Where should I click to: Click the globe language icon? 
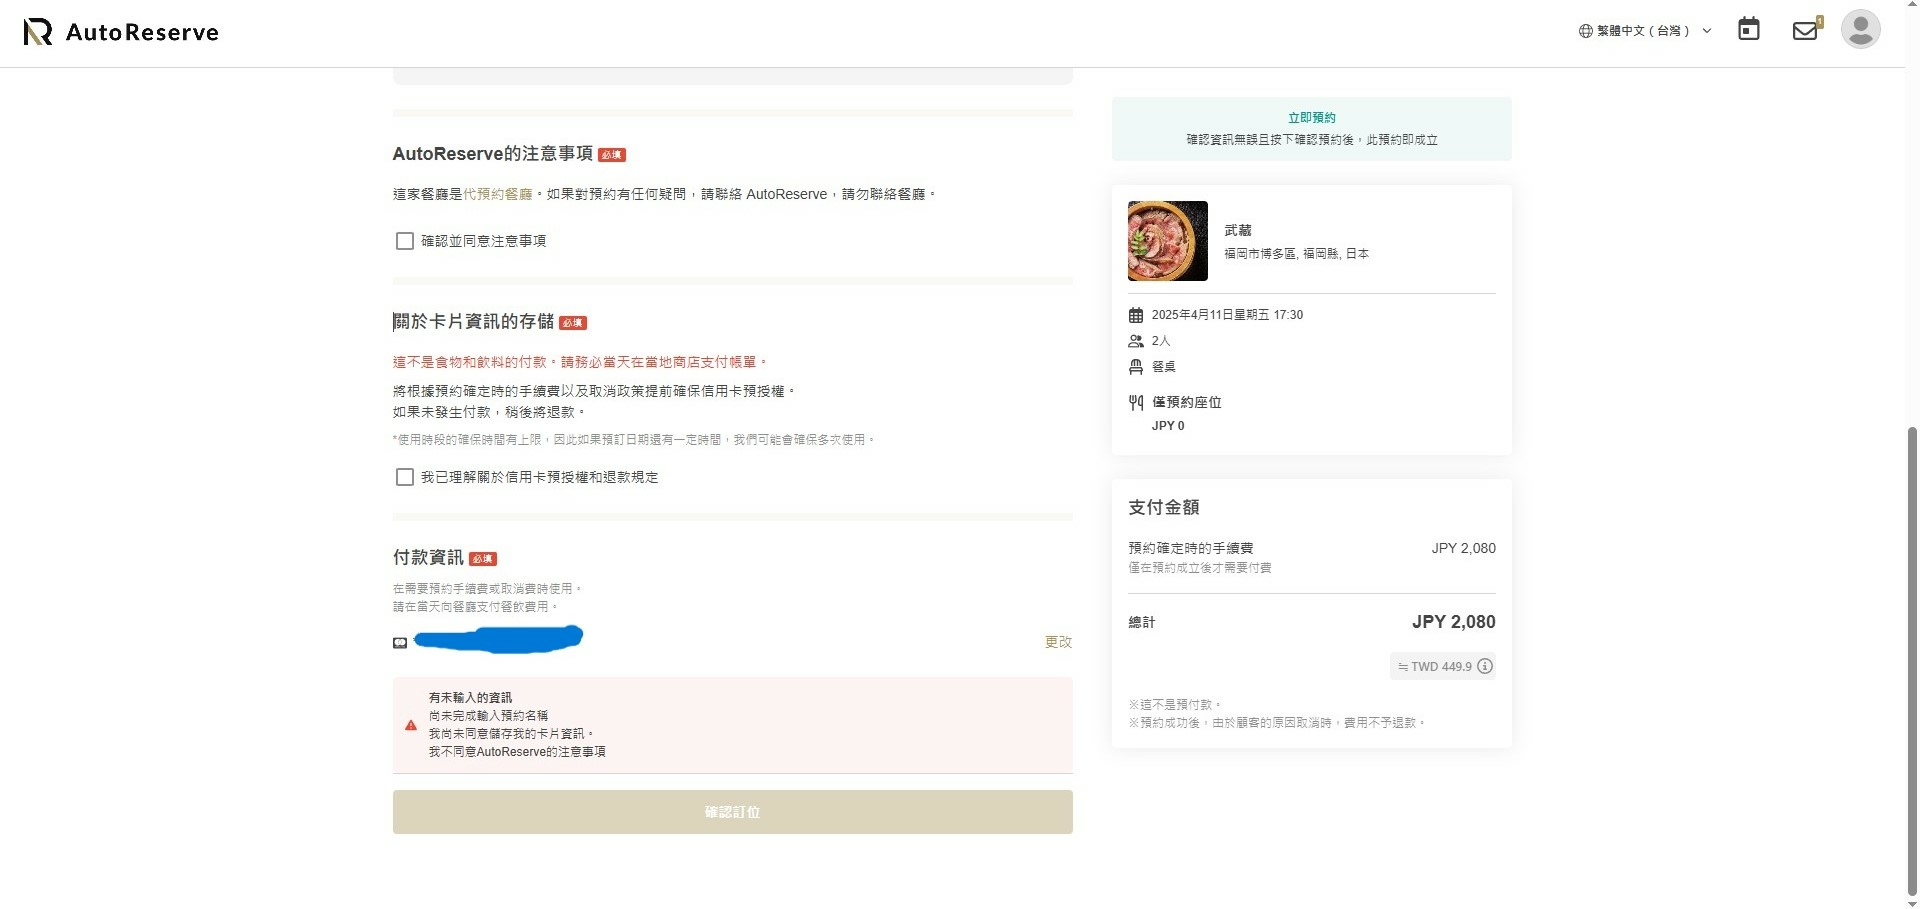pos(1586,31)
